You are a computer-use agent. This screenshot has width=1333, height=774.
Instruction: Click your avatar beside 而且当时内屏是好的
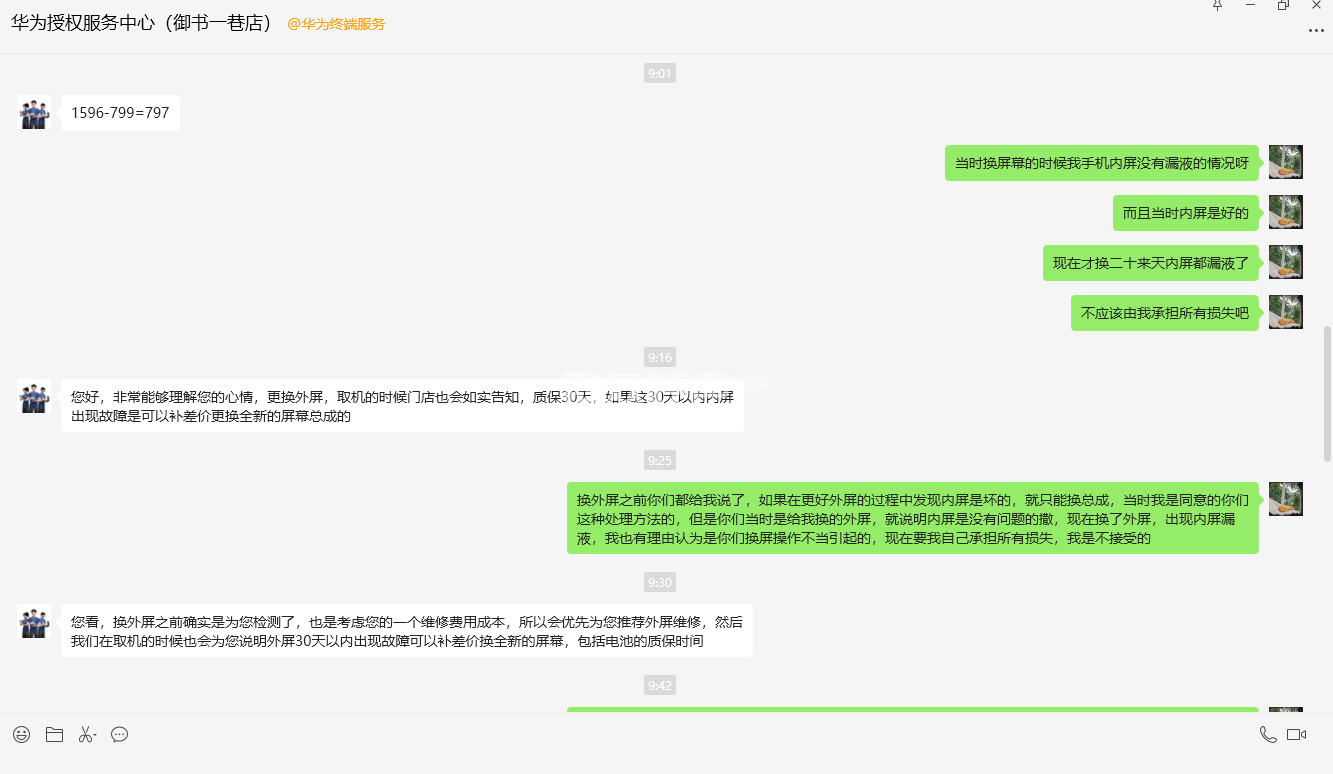(1285, 212)
